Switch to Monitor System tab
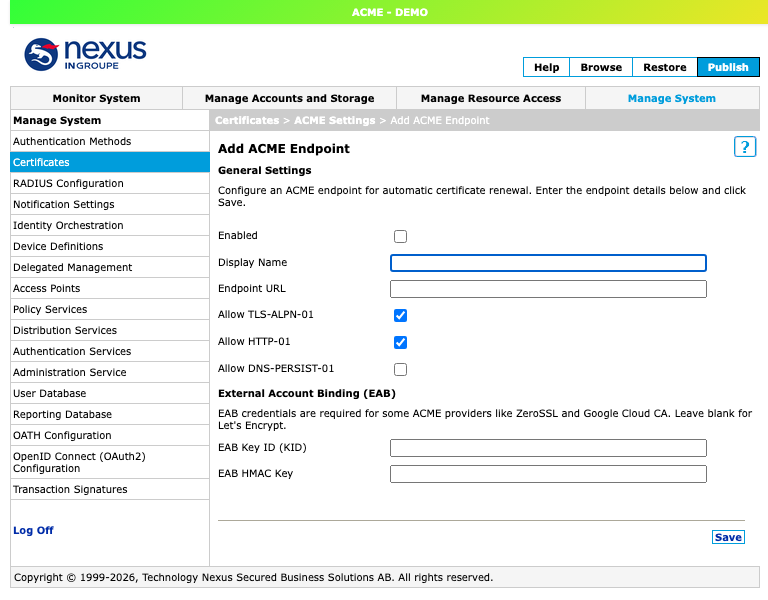This screenshot has width=768, height=600. [96, 98]
